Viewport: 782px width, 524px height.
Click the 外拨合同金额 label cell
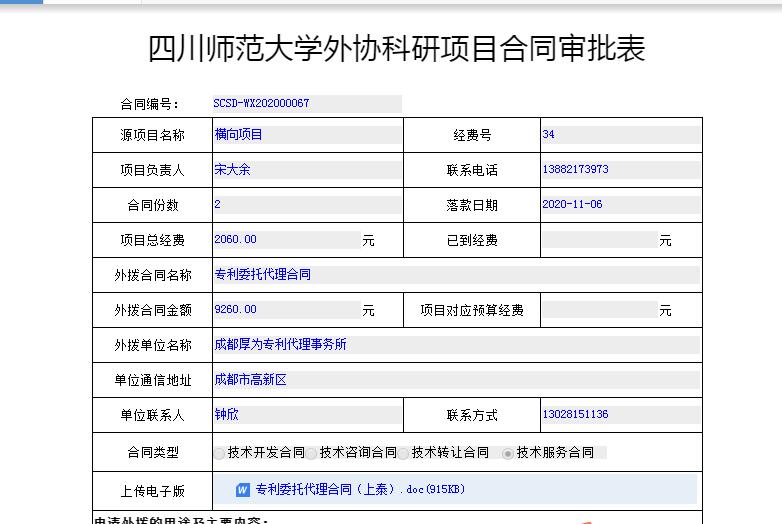click(x=153, y=310)
